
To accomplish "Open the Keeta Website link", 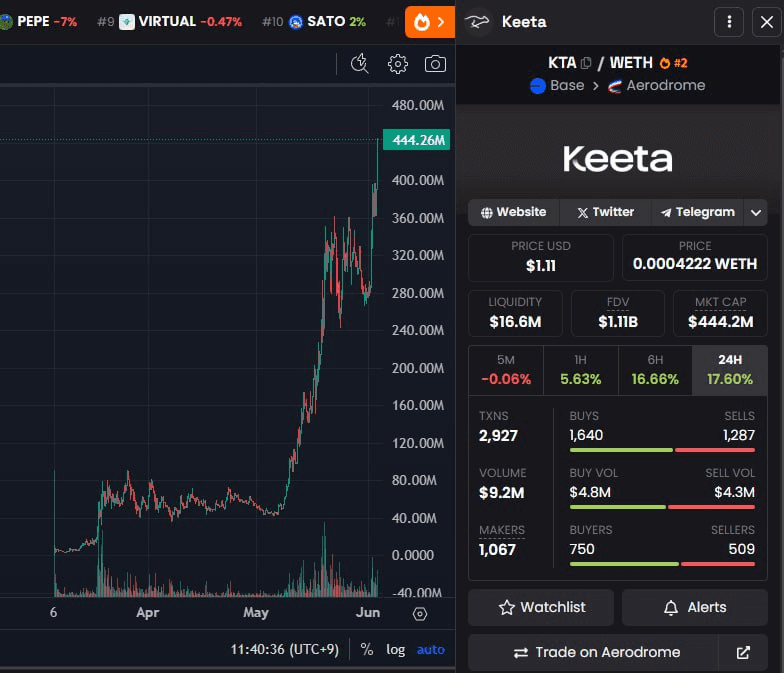I will [x=514, y=212].
